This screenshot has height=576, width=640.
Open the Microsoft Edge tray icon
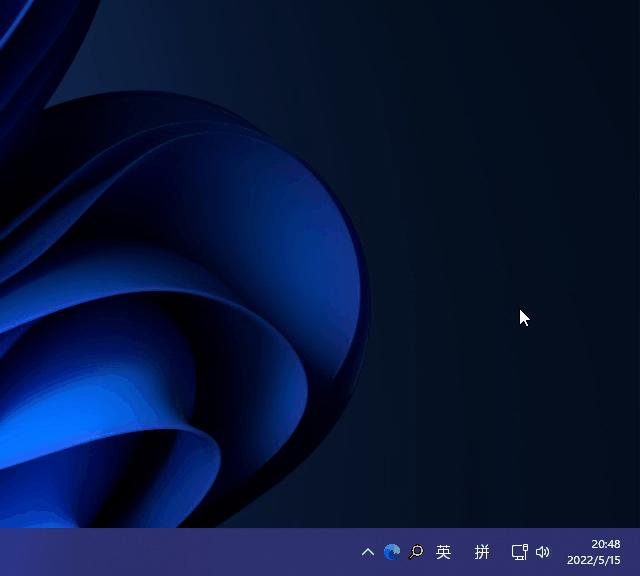tap(392, 552)
